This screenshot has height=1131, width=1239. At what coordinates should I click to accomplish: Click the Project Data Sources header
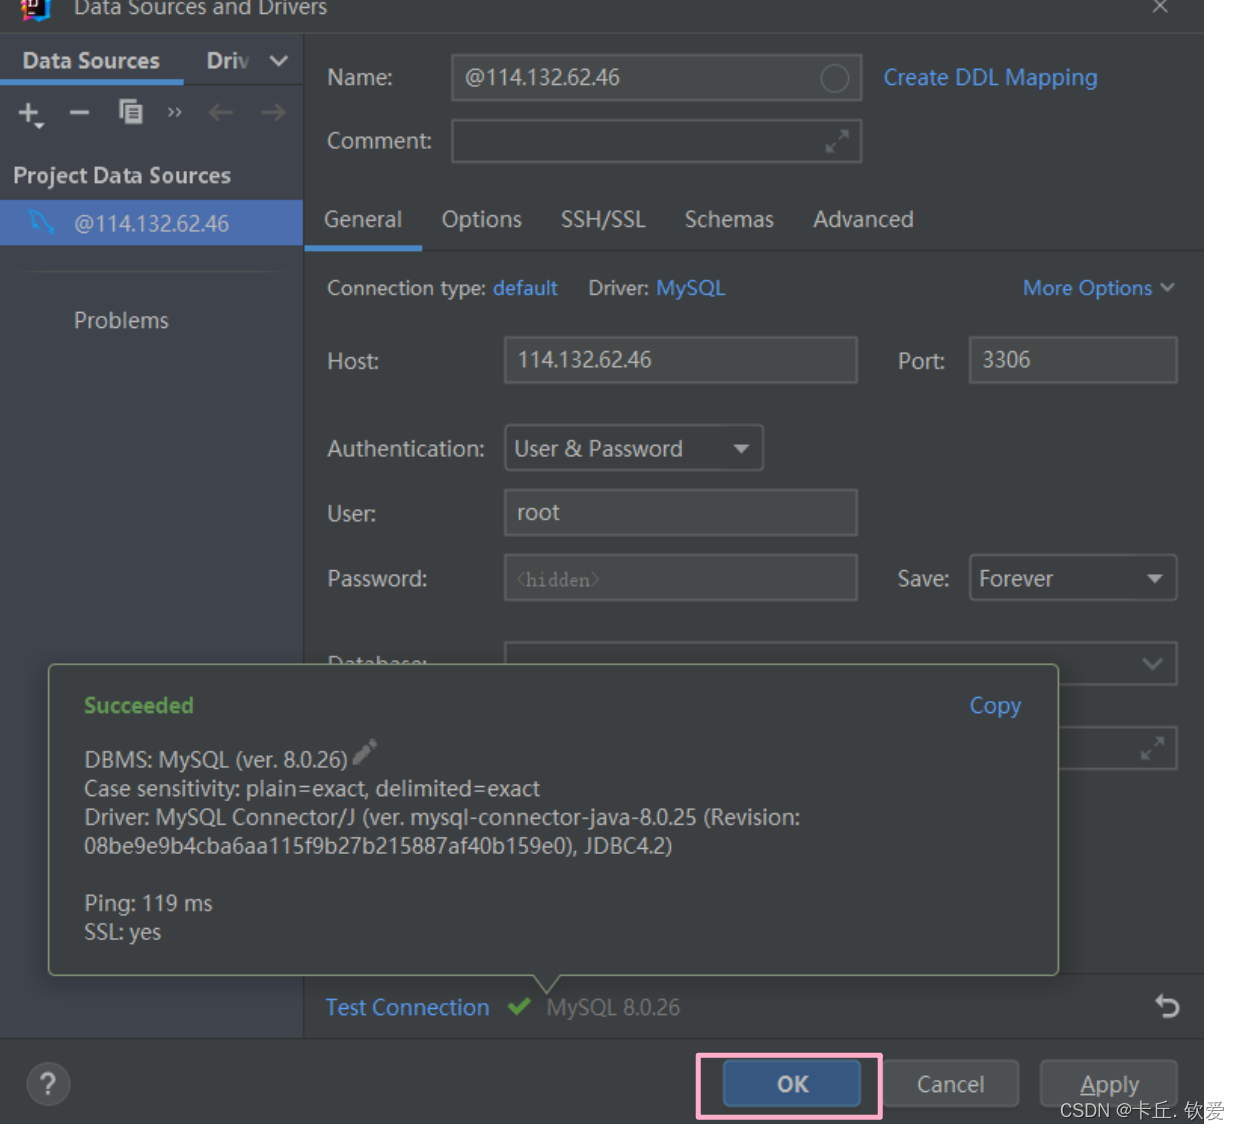[x=122, y=175]
